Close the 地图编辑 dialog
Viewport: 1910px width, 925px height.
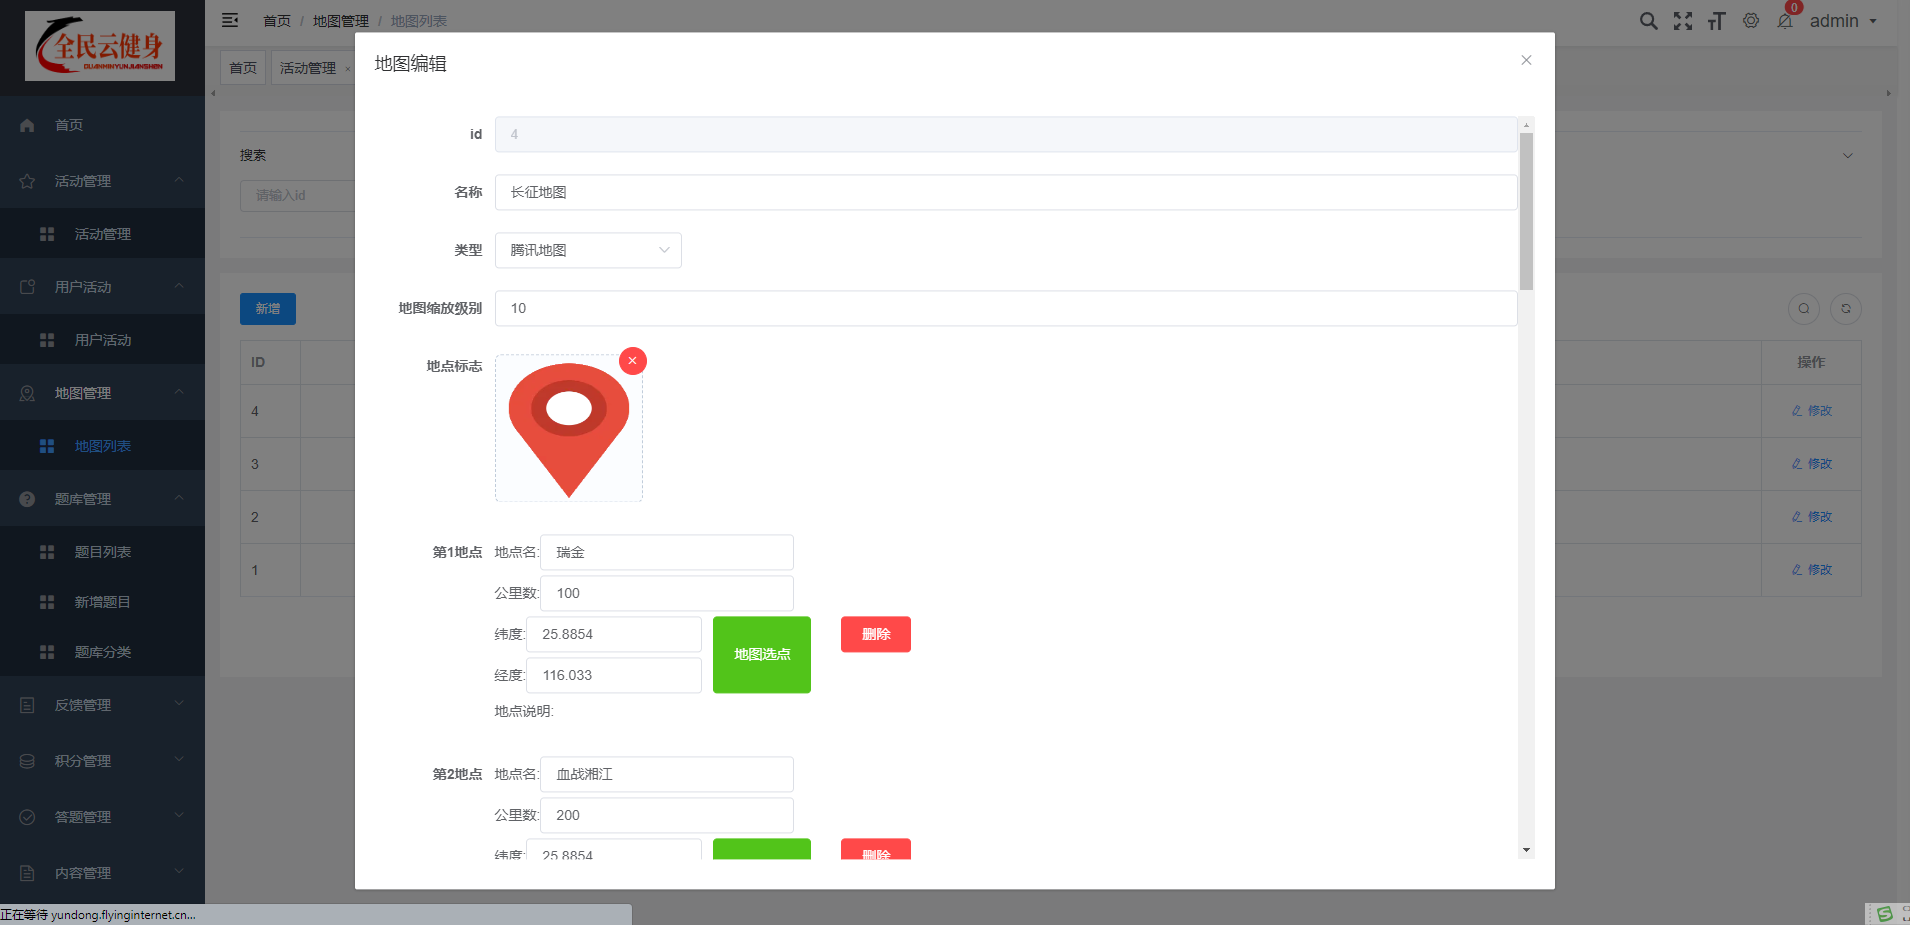point(1526,60)
